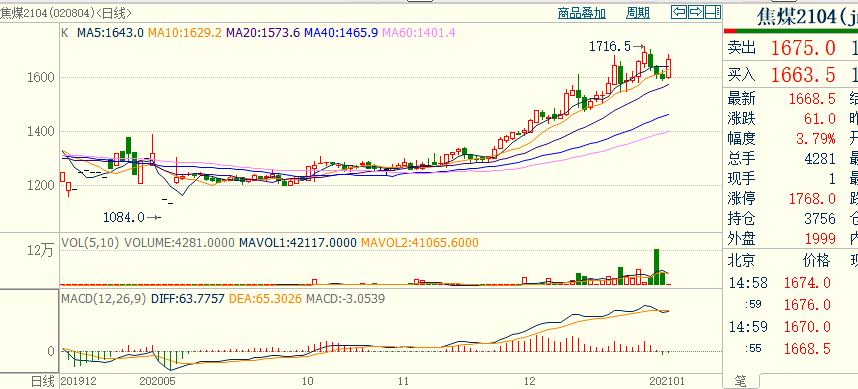Click the 1084.0 low price marker
This screenshot has width=858, height=389.
click(x=124, y=217)
